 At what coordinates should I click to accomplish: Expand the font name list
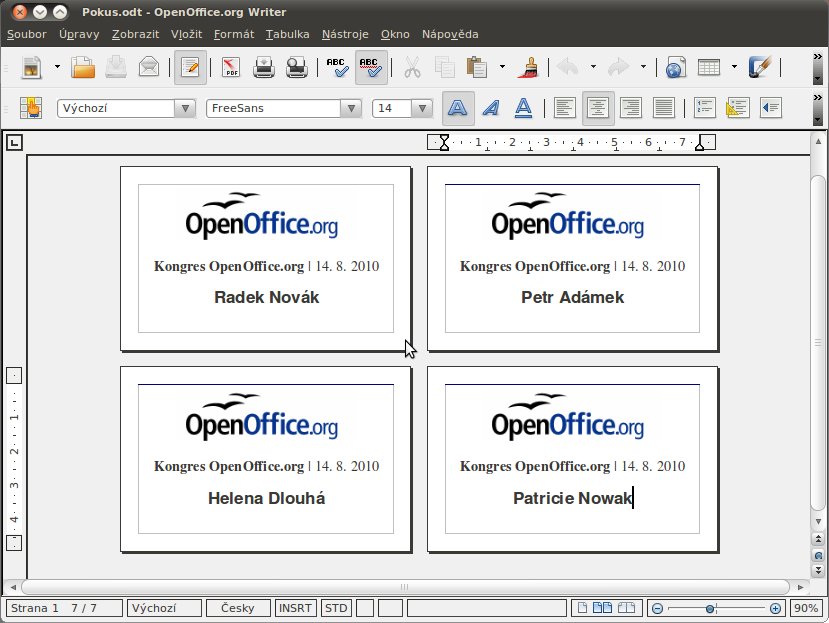pyautogui.click(x=351, y=108)
